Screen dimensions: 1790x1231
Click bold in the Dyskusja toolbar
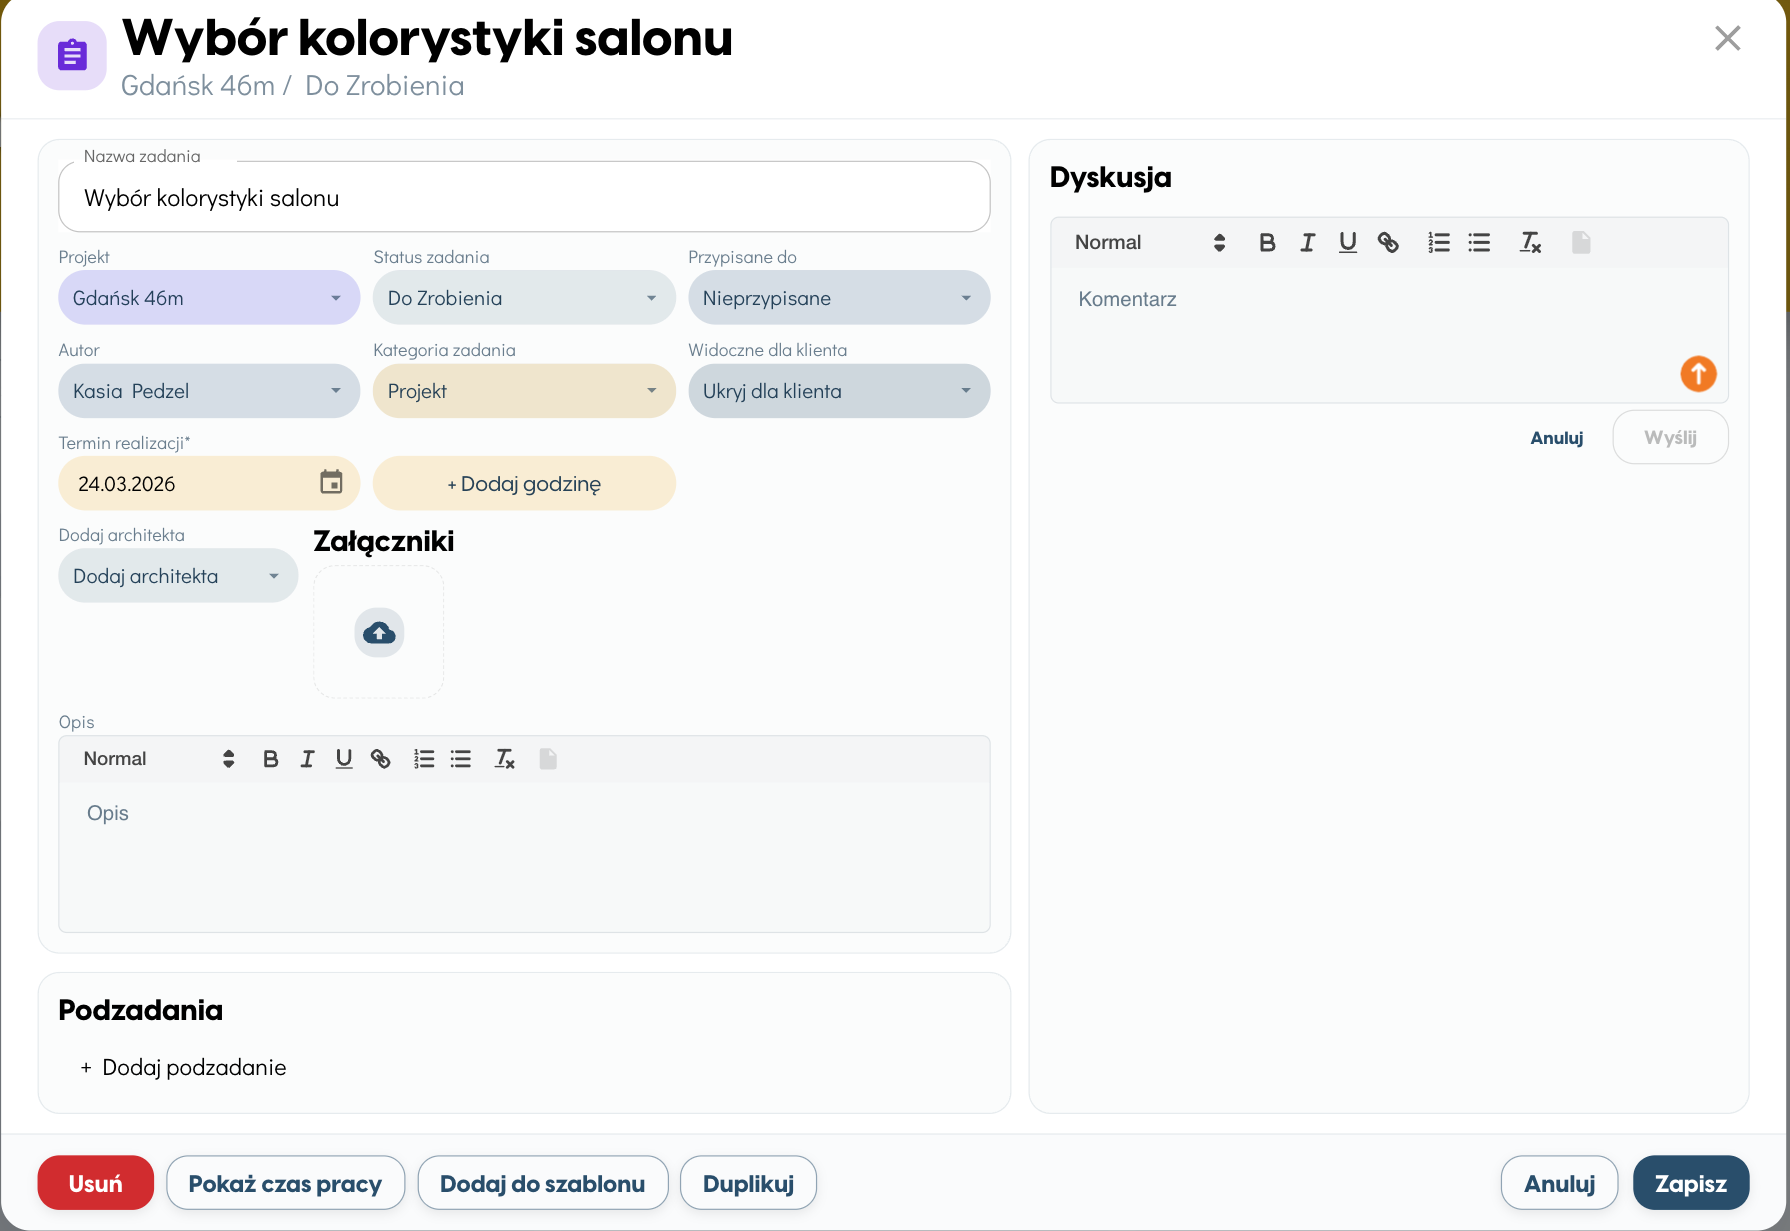click(x=1267, y=242)
